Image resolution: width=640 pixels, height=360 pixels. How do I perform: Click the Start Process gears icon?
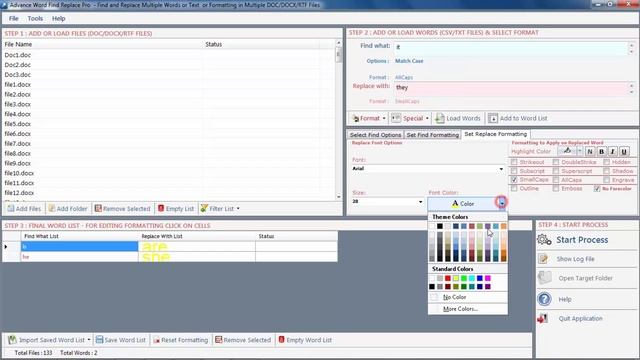544,240
